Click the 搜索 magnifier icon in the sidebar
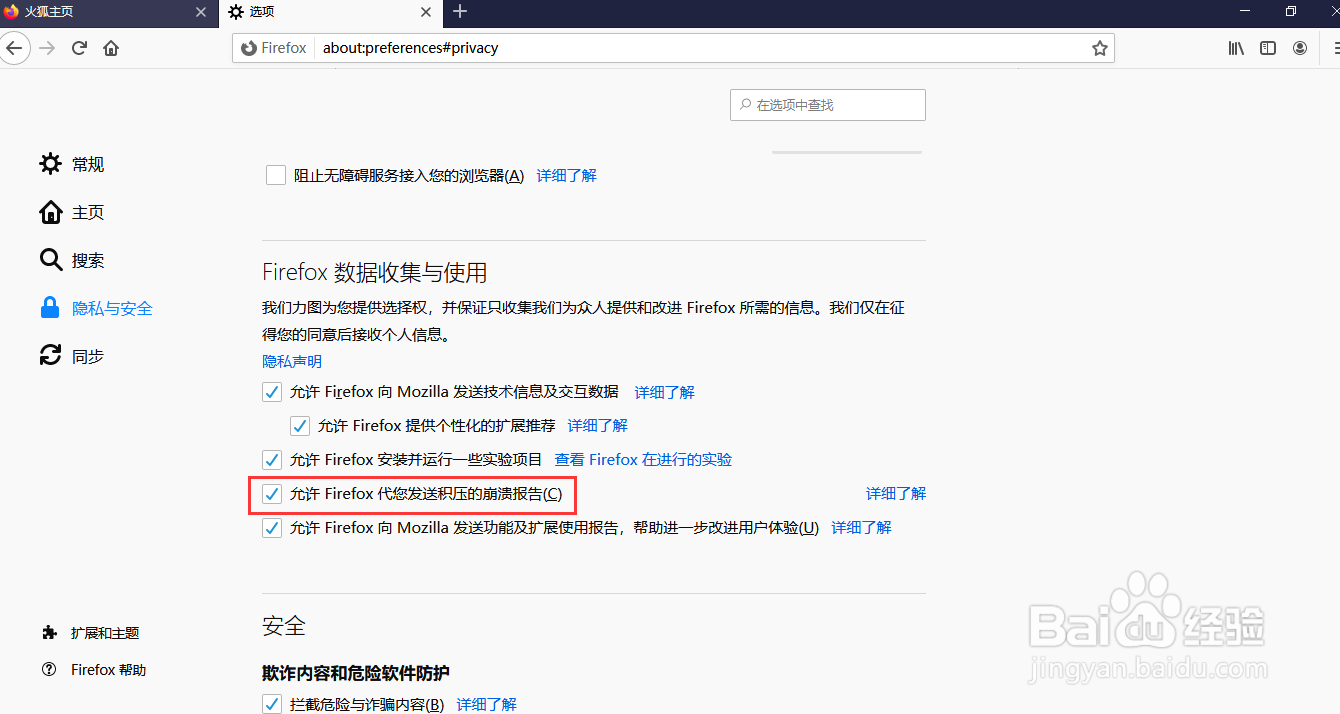 pyautogui.click(x=50, y=260)
